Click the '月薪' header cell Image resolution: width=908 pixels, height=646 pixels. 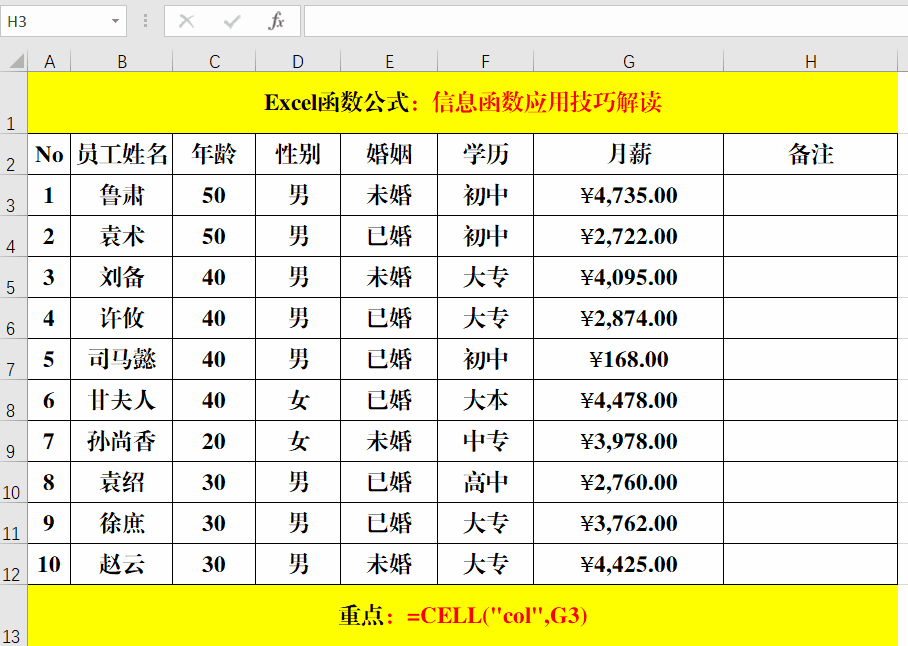click(x=629, y=154)
